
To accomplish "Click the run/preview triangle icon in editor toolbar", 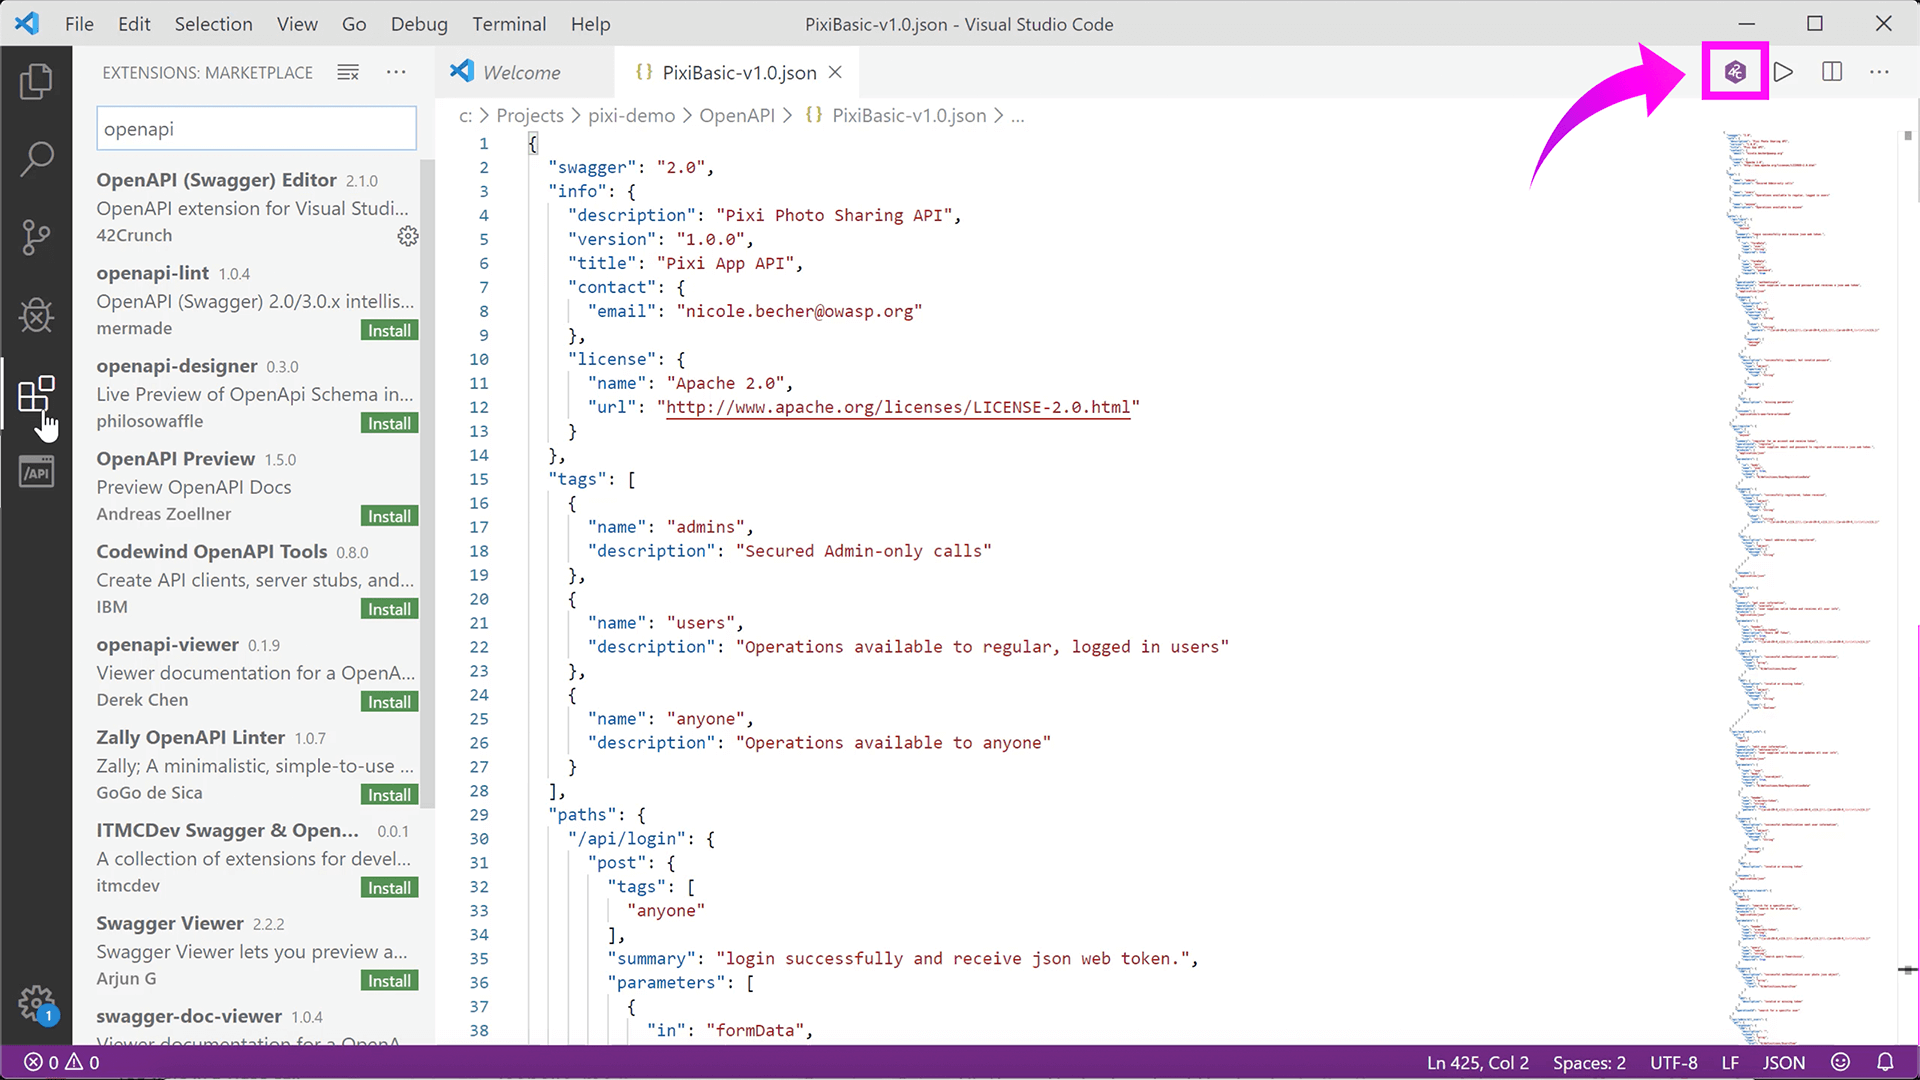I will coord(1783,72).
